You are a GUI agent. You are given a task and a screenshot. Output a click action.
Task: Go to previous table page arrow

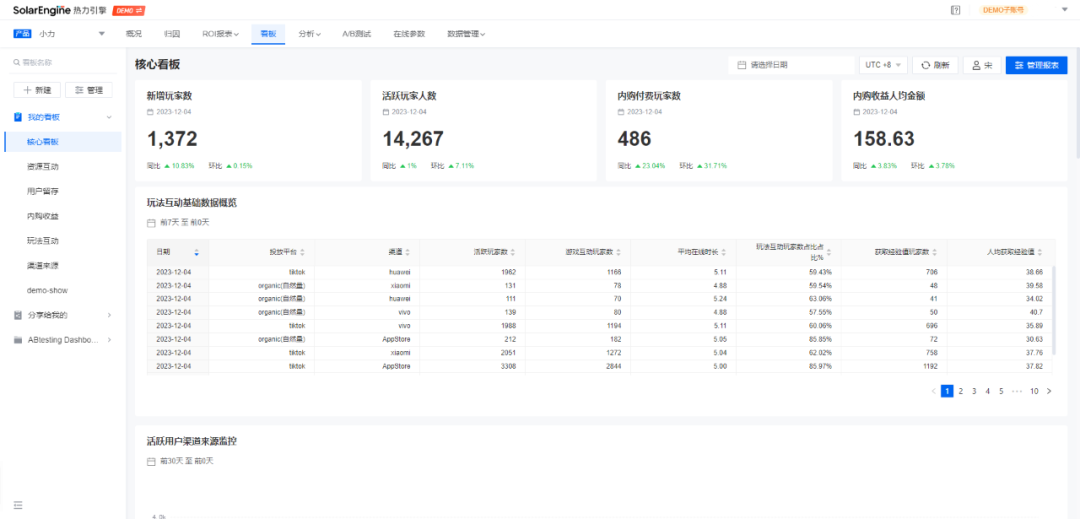pyautogui.click(x=933, y=391)
